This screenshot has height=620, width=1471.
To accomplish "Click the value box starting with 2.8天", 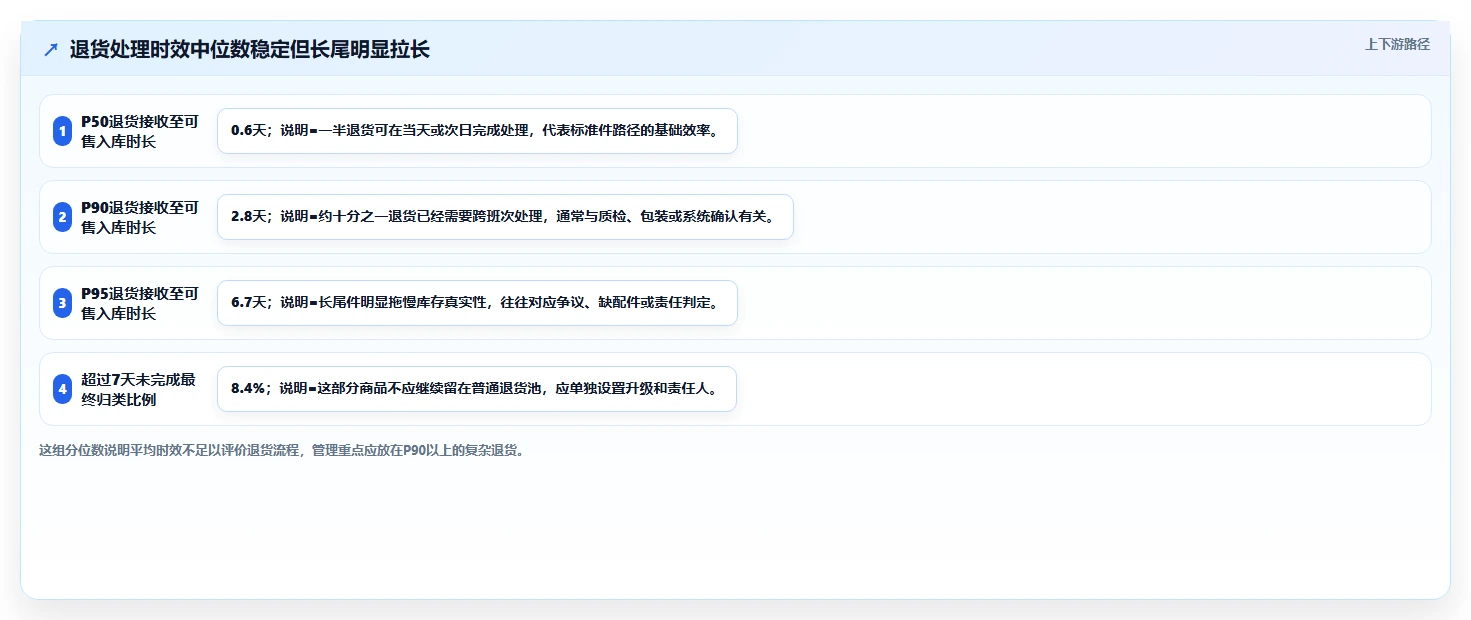I will [505, 217].
